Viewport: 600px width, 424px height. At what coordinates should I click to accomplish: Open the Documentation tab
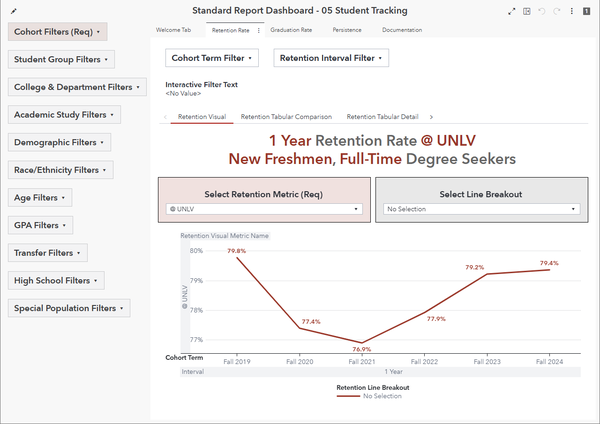tap(402, 30)
